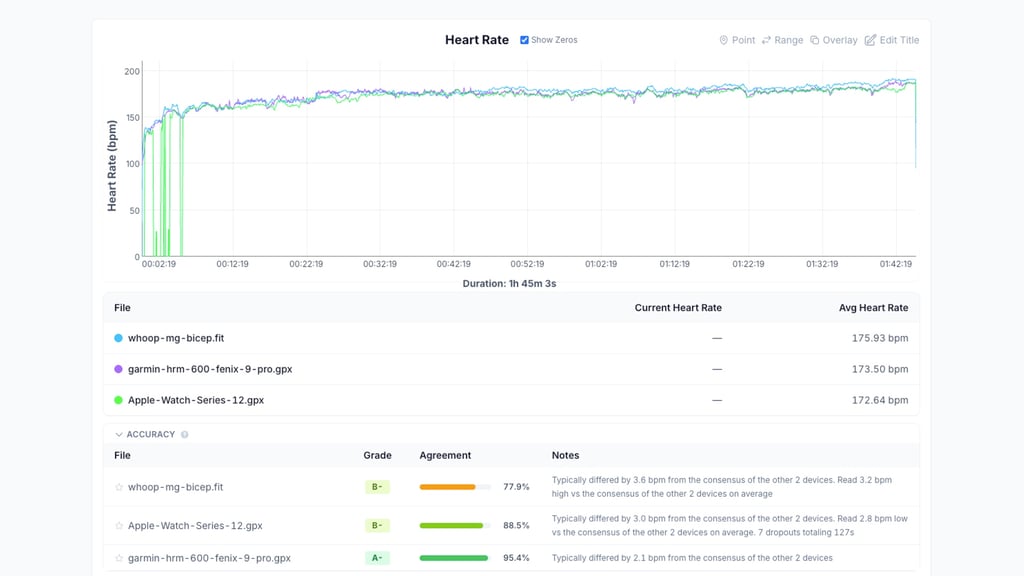The image size is (1024, 576).
Task: Click the 173.50 bpm average value
Action: (x=880, y=369)
